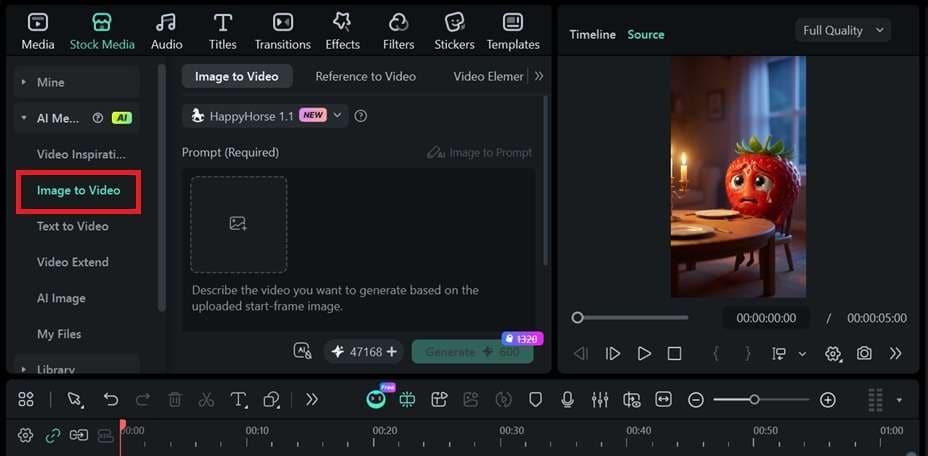
Task: Open the Transitions tab
Action: coord(282,33)
